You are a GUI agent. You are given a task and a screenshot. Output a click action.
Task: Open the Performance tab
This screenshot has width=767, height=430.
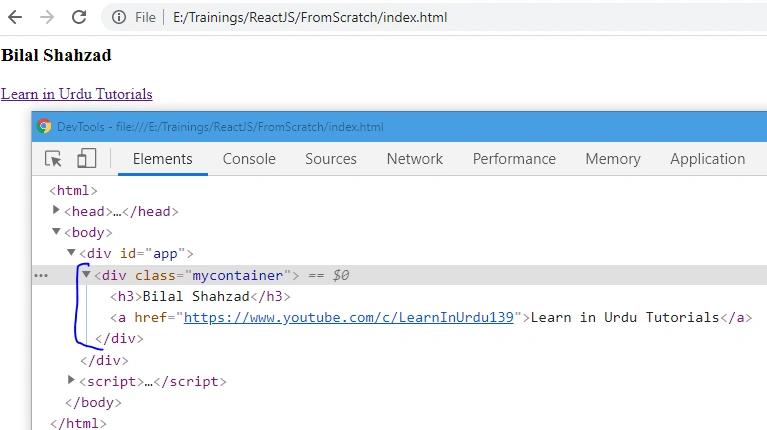pyautogui.click(x=514, y=159)
